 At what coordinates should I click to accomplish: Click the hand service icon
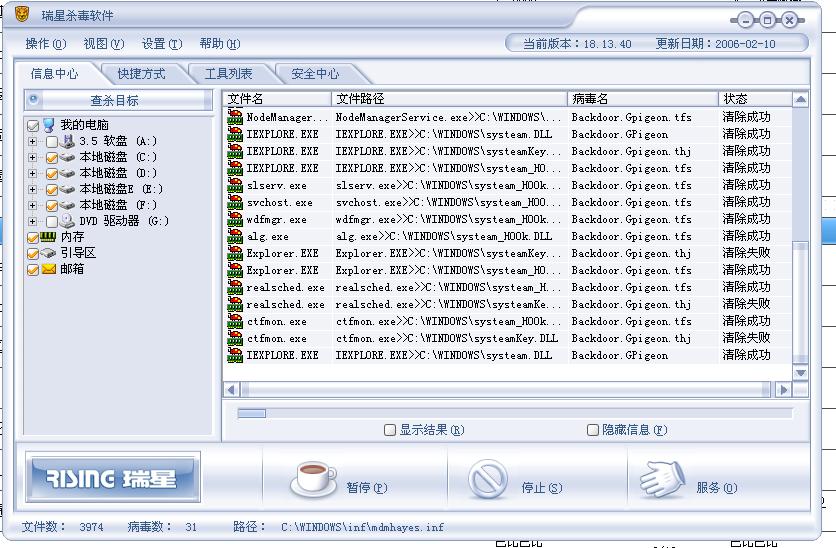(663, 479)
